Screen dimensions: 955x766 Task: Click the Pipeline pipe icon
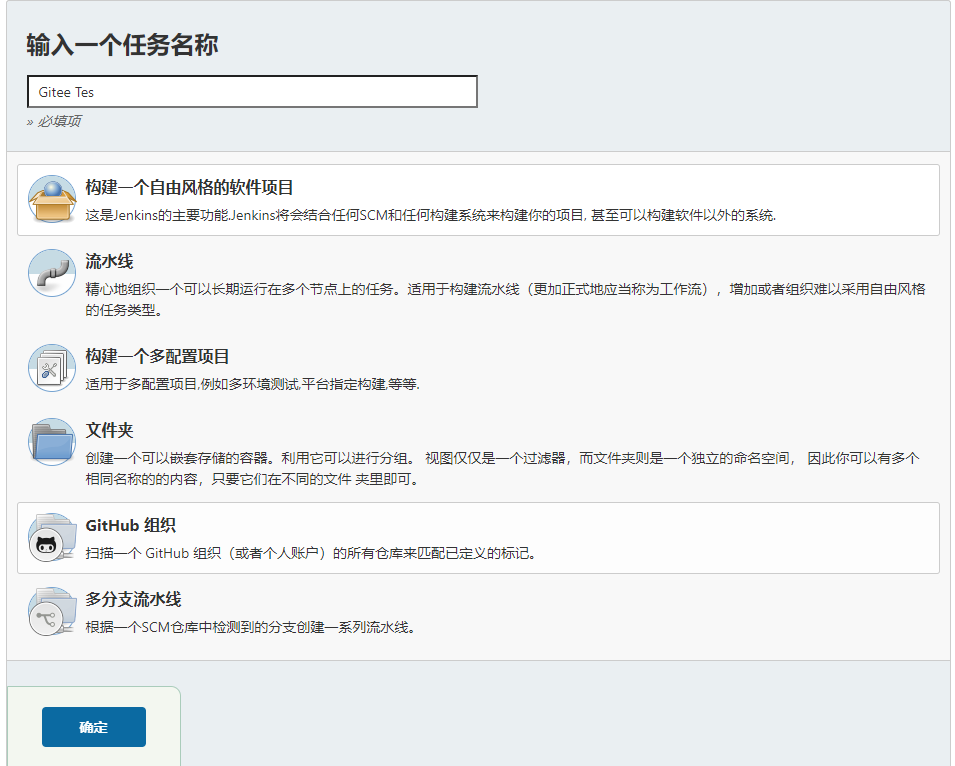[52, 273]
